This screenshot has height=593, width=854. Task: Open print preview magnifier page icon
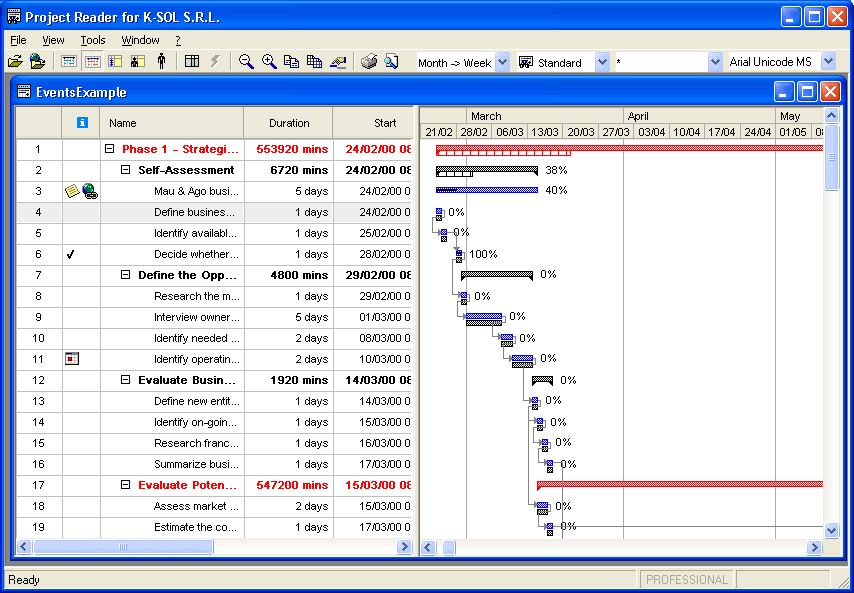(x=391, y=62)
